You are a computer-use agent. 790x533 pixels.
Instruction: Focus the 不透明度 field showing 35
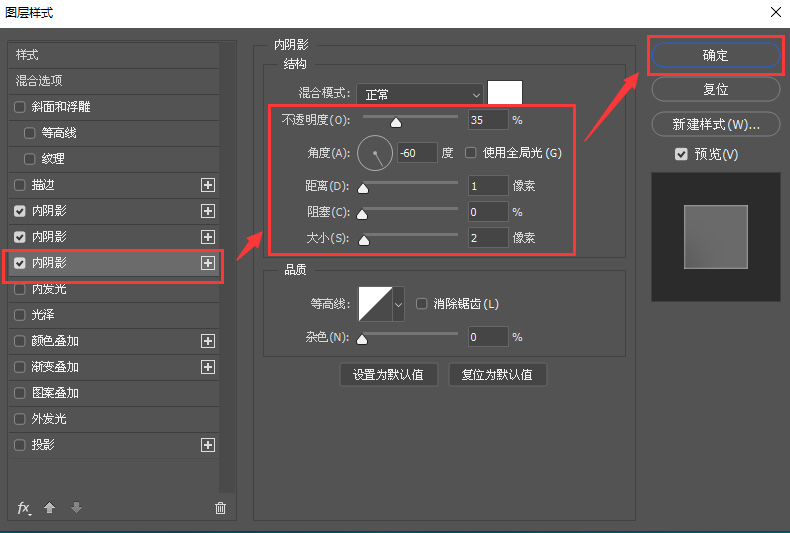[x=488, y=120]
